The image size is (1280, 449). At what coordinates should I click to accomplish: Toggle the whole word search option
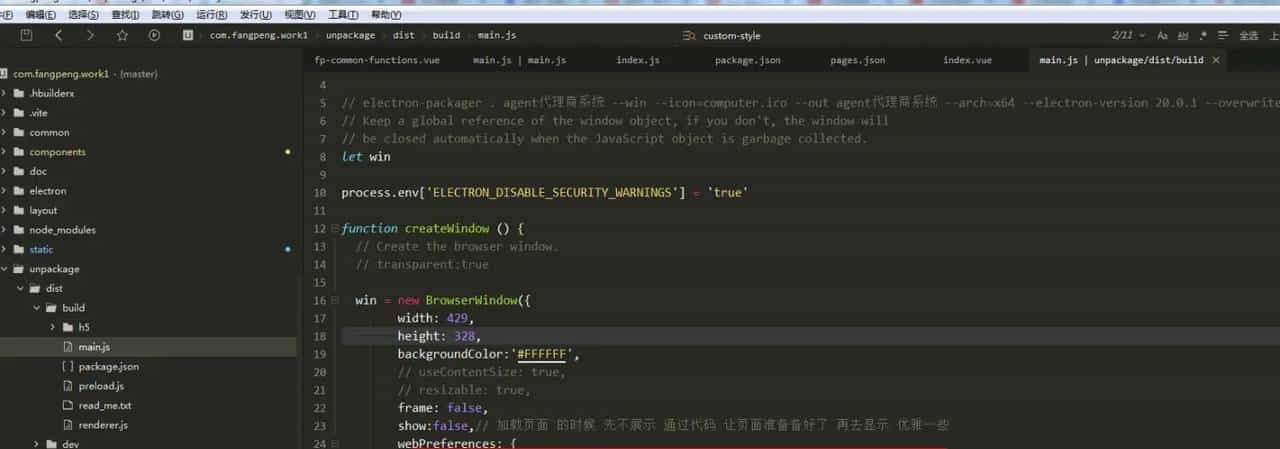coord(1183,35)
